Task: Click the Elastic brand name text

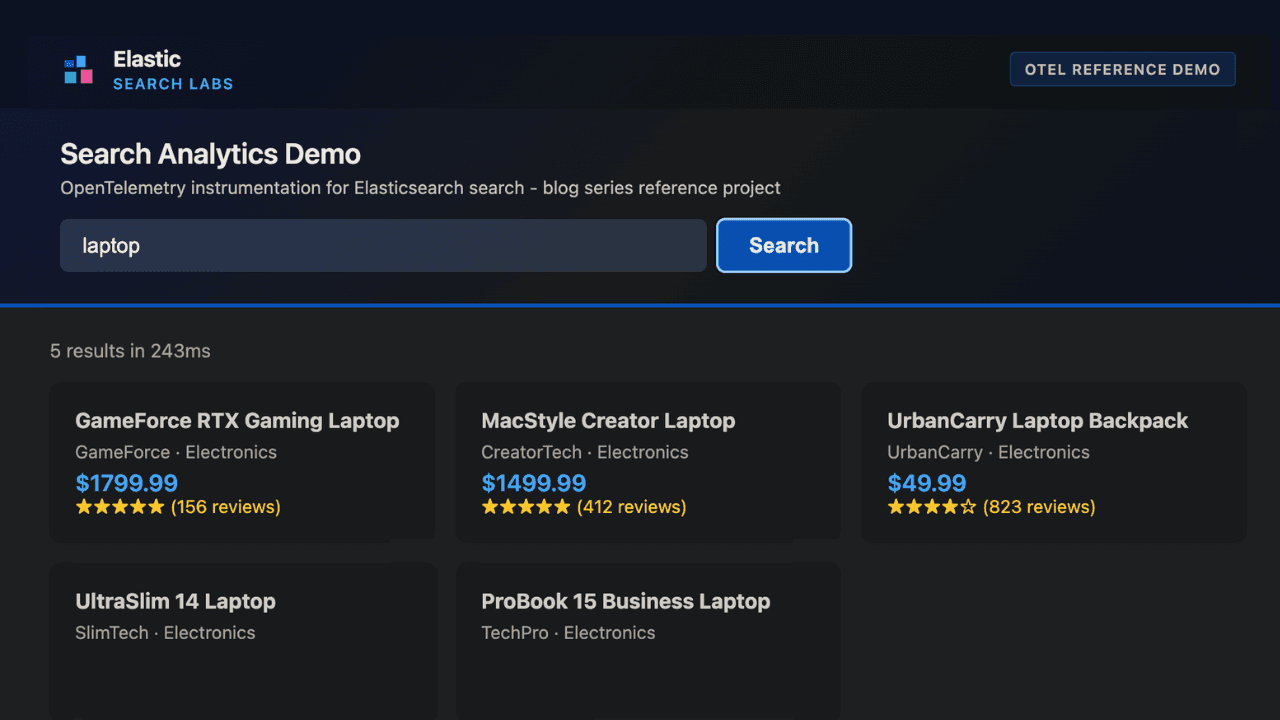Action: pos(147,59)
